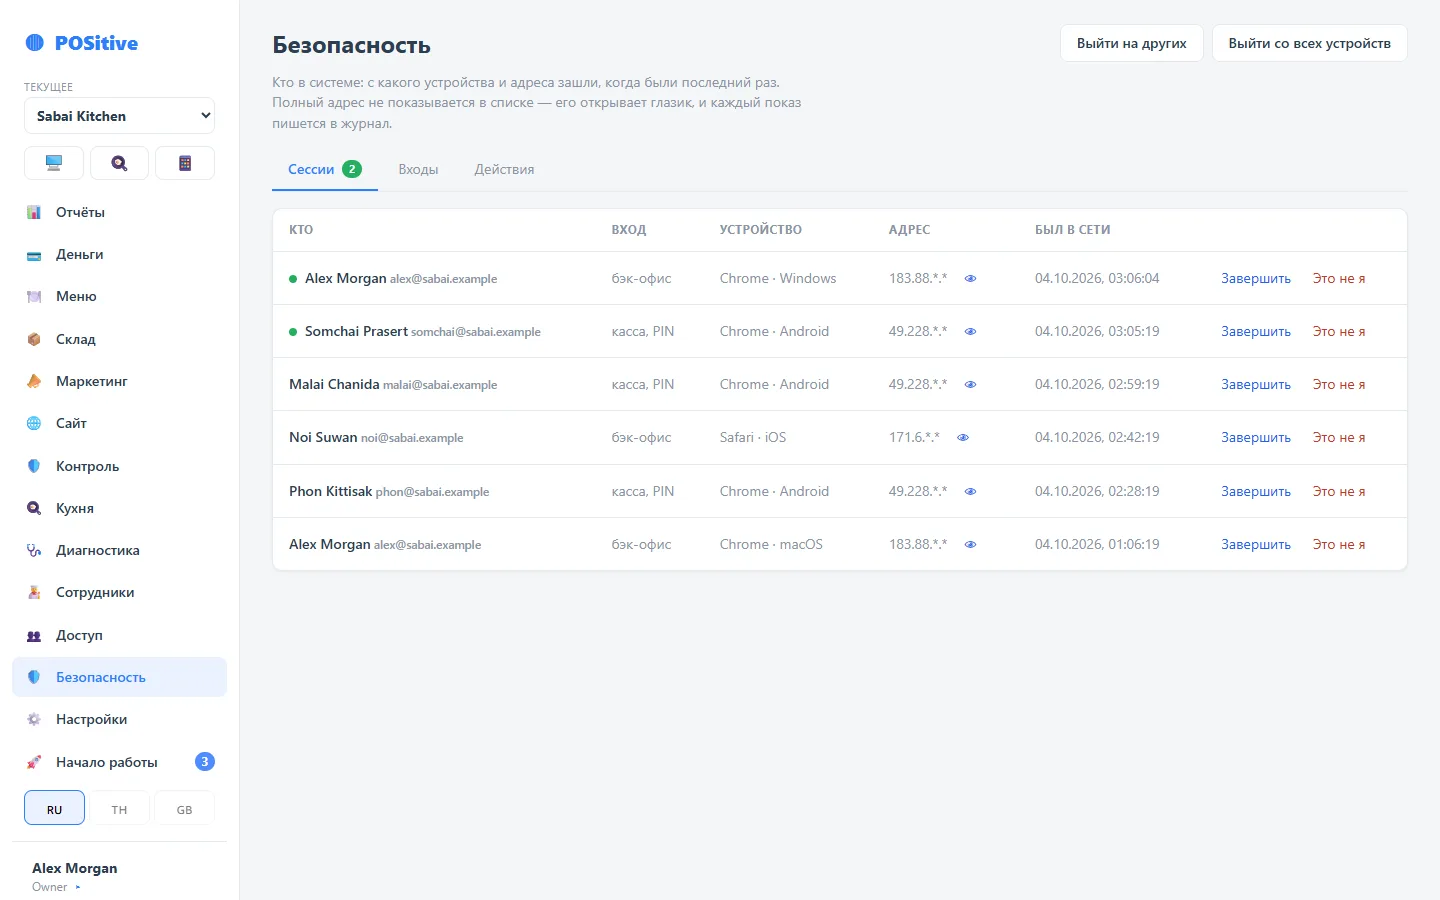Open Доступ via its people icon
Image resolution: width=1440 pixels, height=900 pixels.
click(x=34, y=635)
